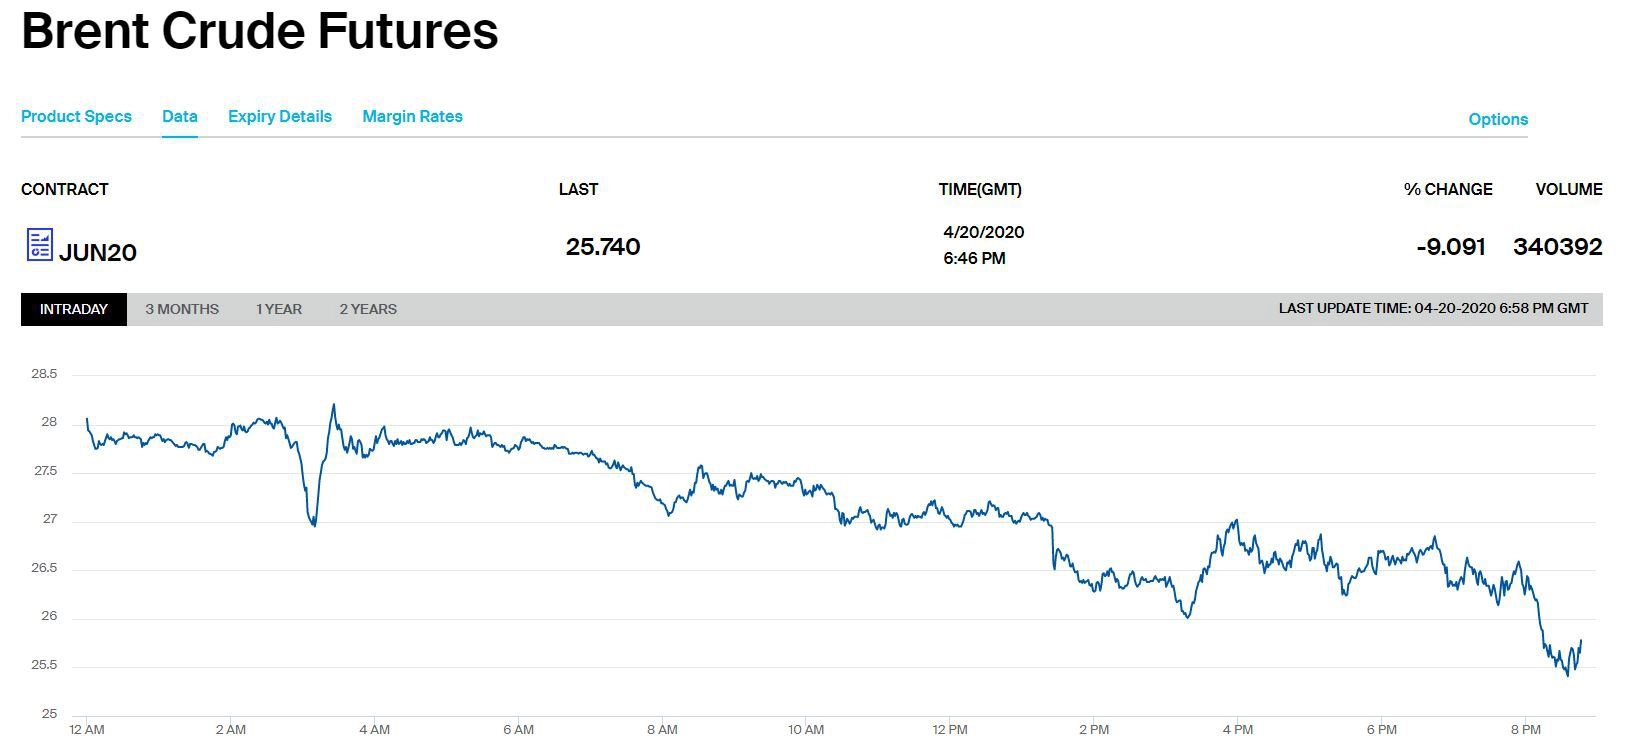Open the Expiry Details tab
The image size is (1627, 750).
(x=280, y=116)
